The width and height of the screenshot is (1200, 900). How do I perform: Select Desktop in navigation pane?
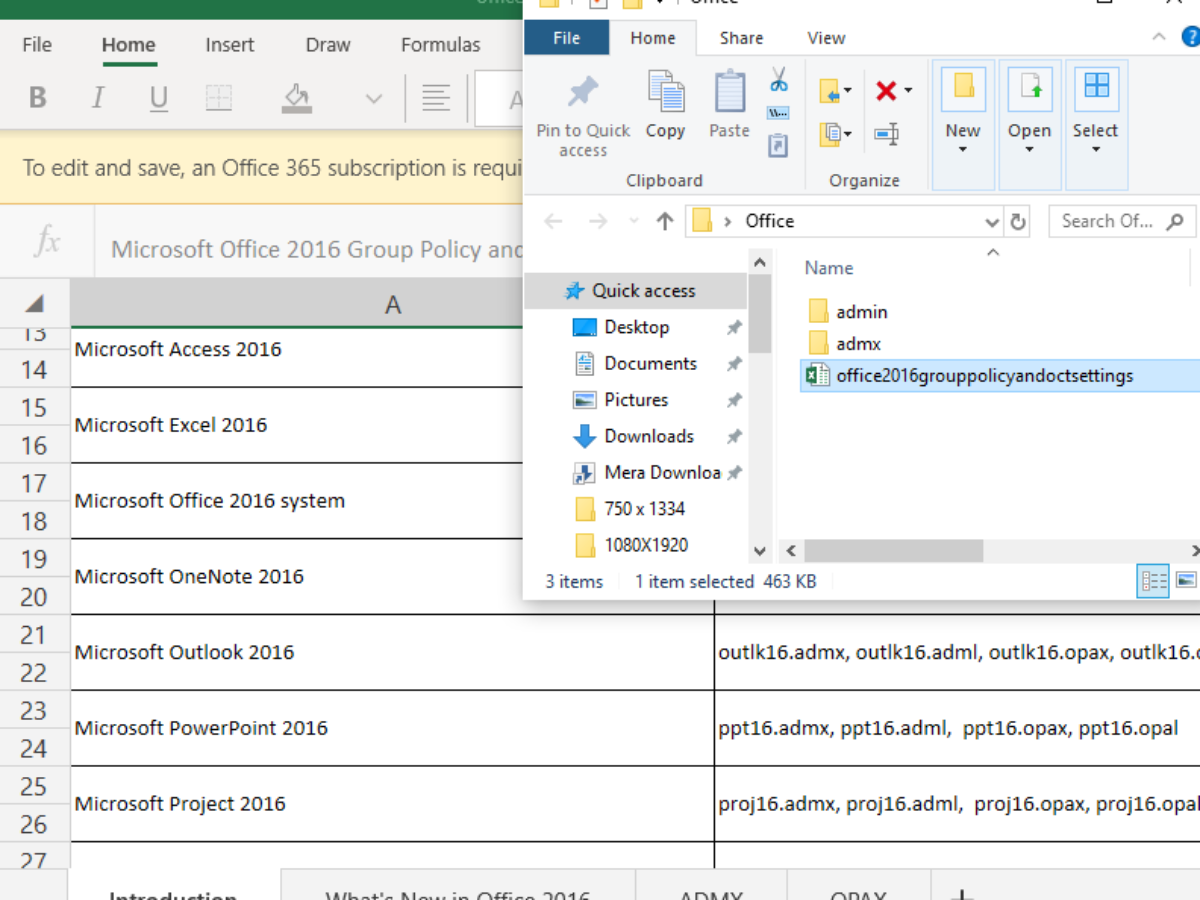coord(636,327)
